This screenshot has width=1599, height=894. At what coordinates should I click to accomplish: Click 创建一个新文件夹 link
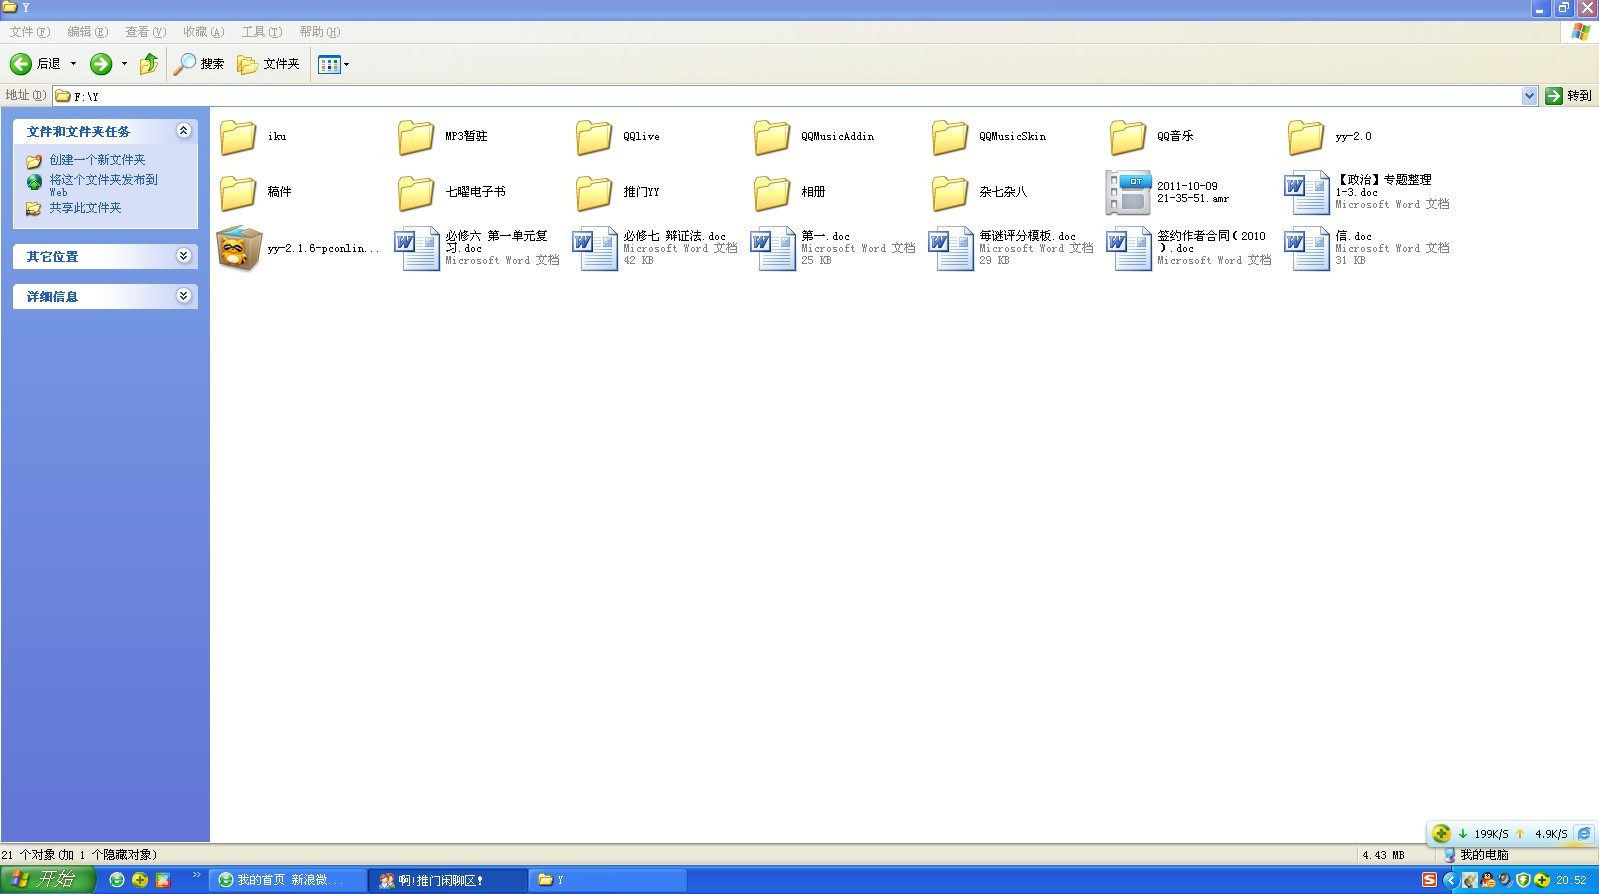pyautogui.click(x=97, y=160)
